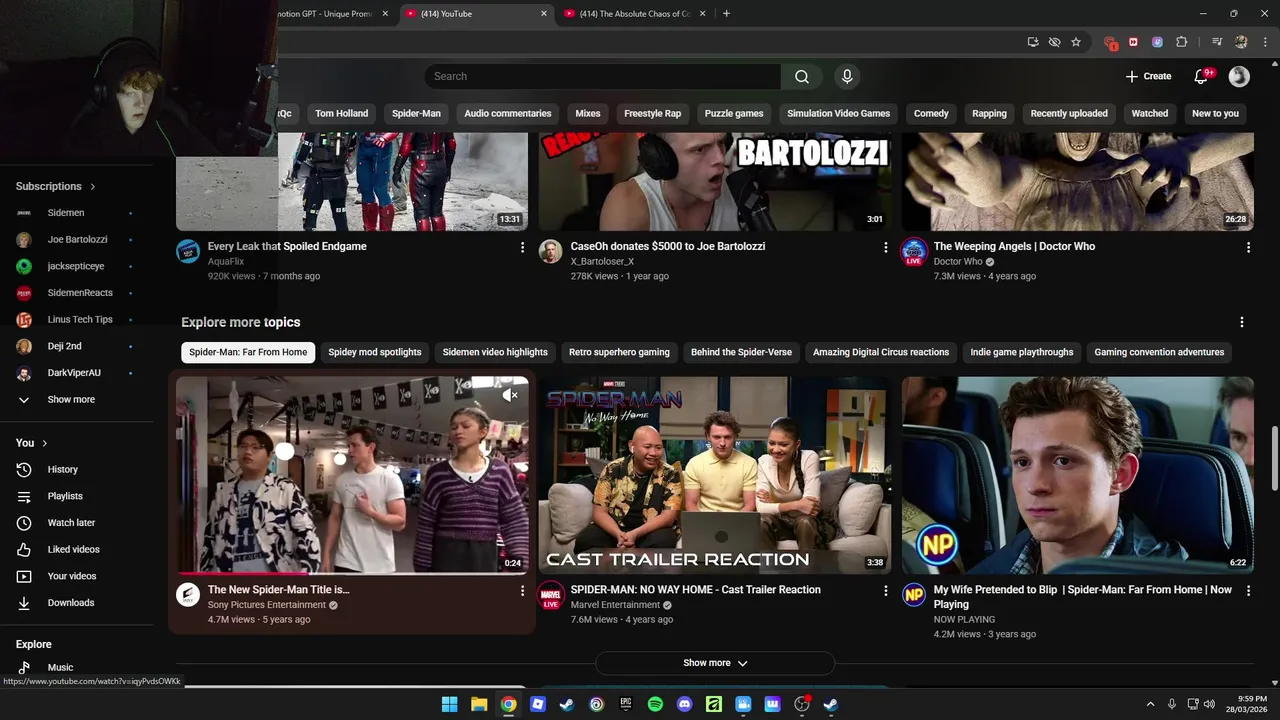Unmute the Spider-Man Title preview

[510, 396]
